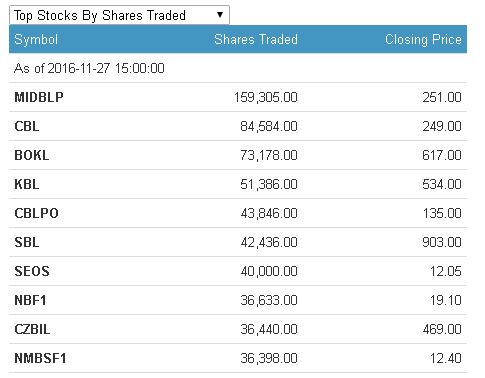Select the CBLPO symbol link
Viewport: 485px width, 378px height.
click(x=36, y=213)
